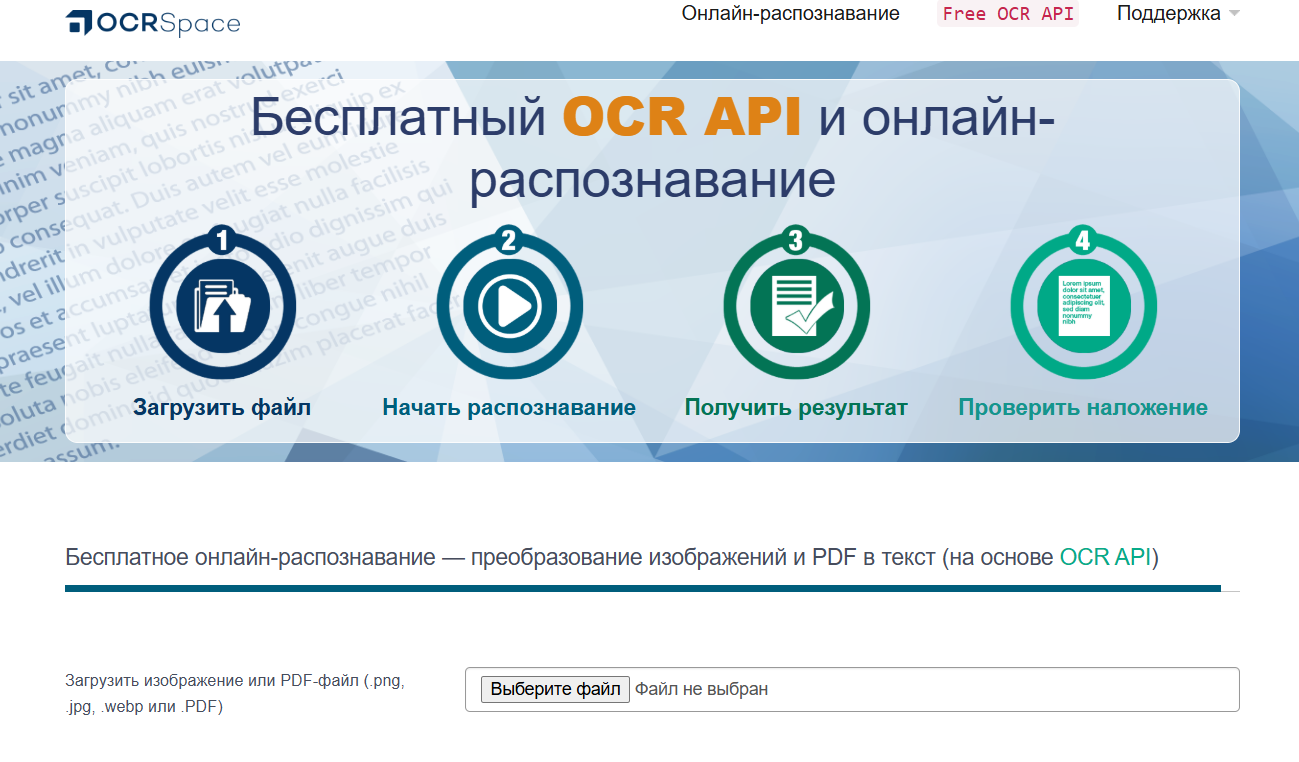Image resolution: width=1299 pixels, height=762 pixels.
Task: Follow the OCR API link in the heading
Action: pos(1105,557)
